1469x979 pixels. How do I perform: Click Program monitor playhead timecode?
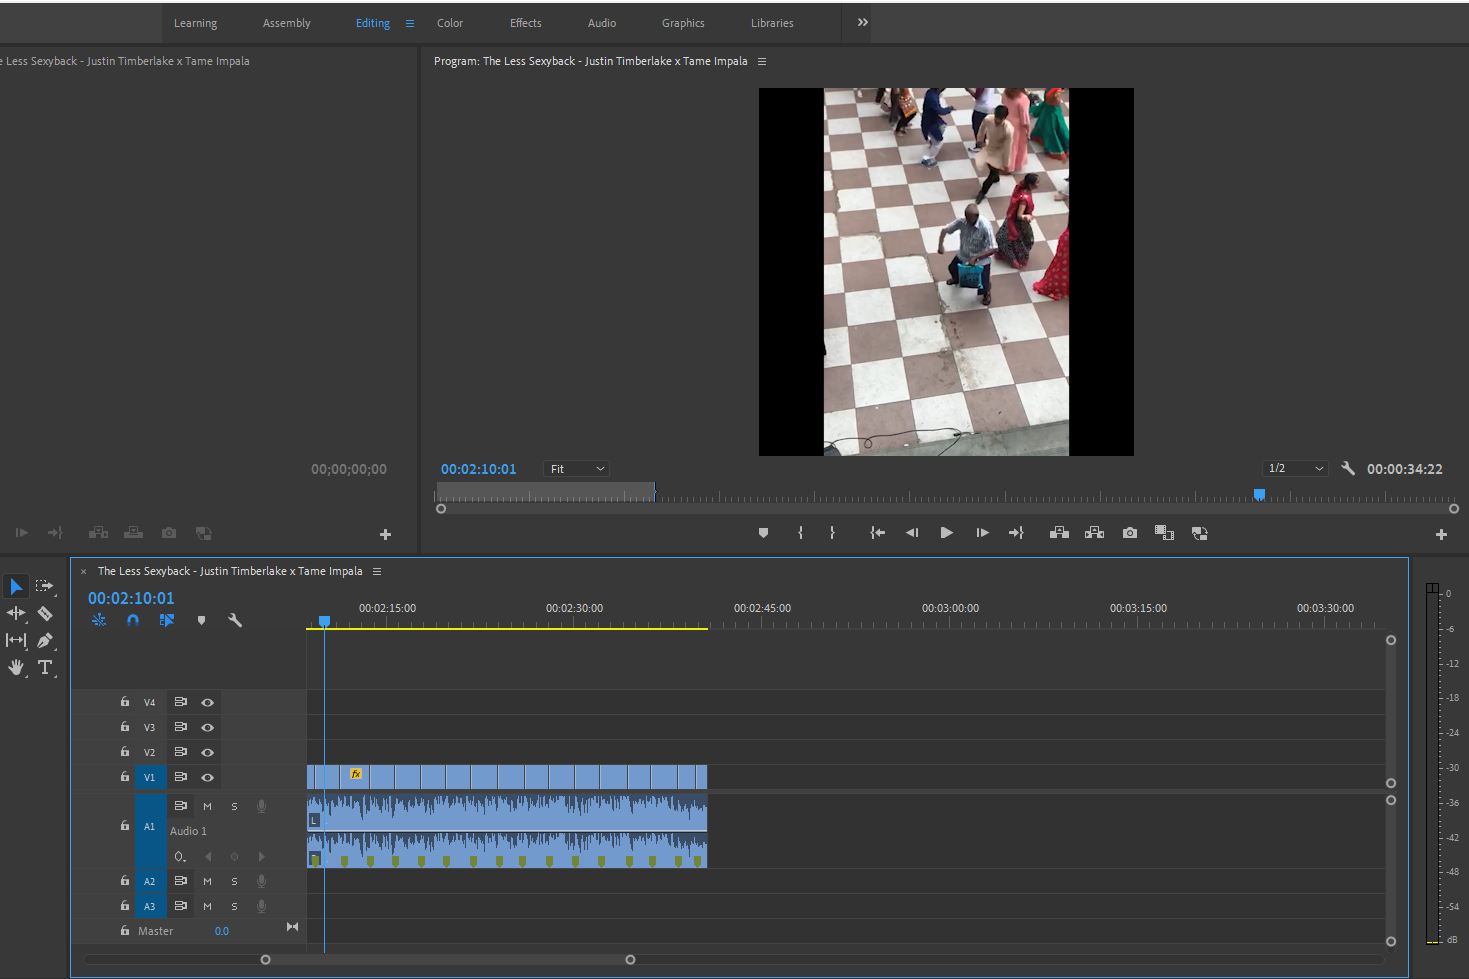[x=479, y=469]
